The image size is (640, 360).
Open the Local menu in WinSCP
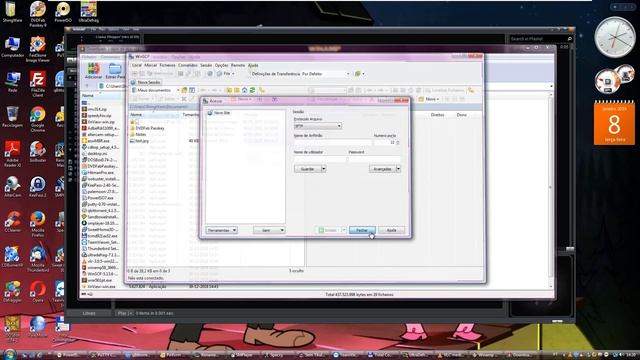[x=137, y=65]
